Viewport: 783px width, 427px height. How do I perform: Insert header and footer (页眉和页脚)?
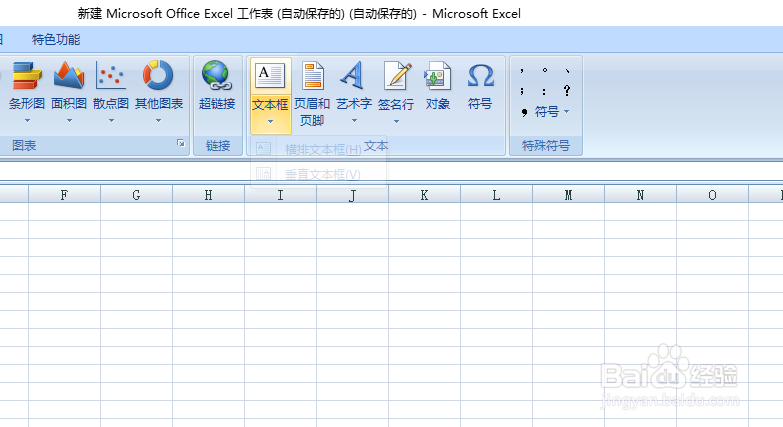click(x=312, y=93)
